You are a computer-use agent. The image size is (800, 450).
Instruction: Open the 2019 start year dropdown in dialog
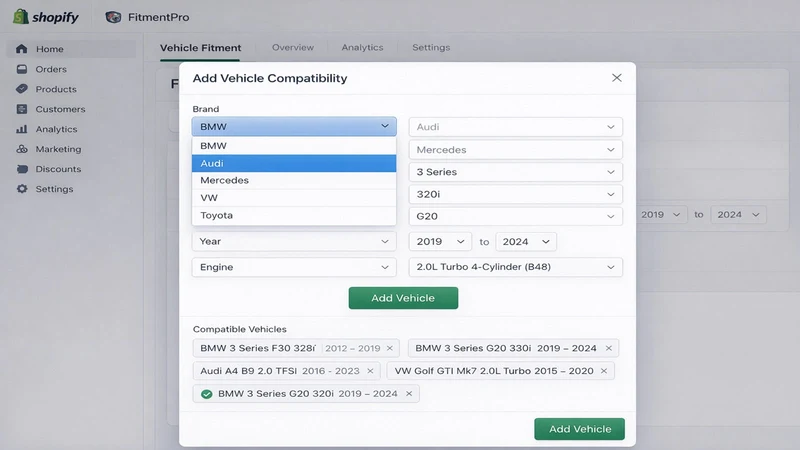pyautogui.click(x=439, y=241)
